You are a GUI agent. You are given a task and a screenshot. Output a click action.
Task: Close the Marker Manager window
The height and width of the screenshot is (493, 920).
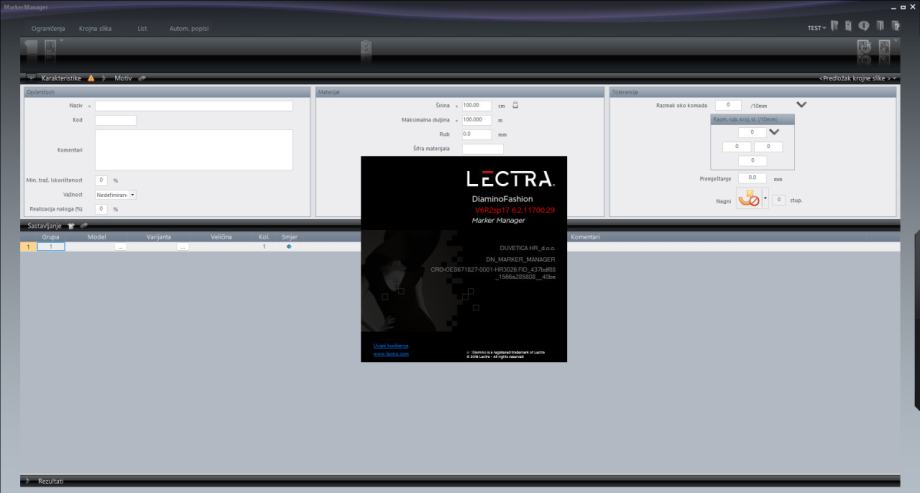[x=912, y=7]
